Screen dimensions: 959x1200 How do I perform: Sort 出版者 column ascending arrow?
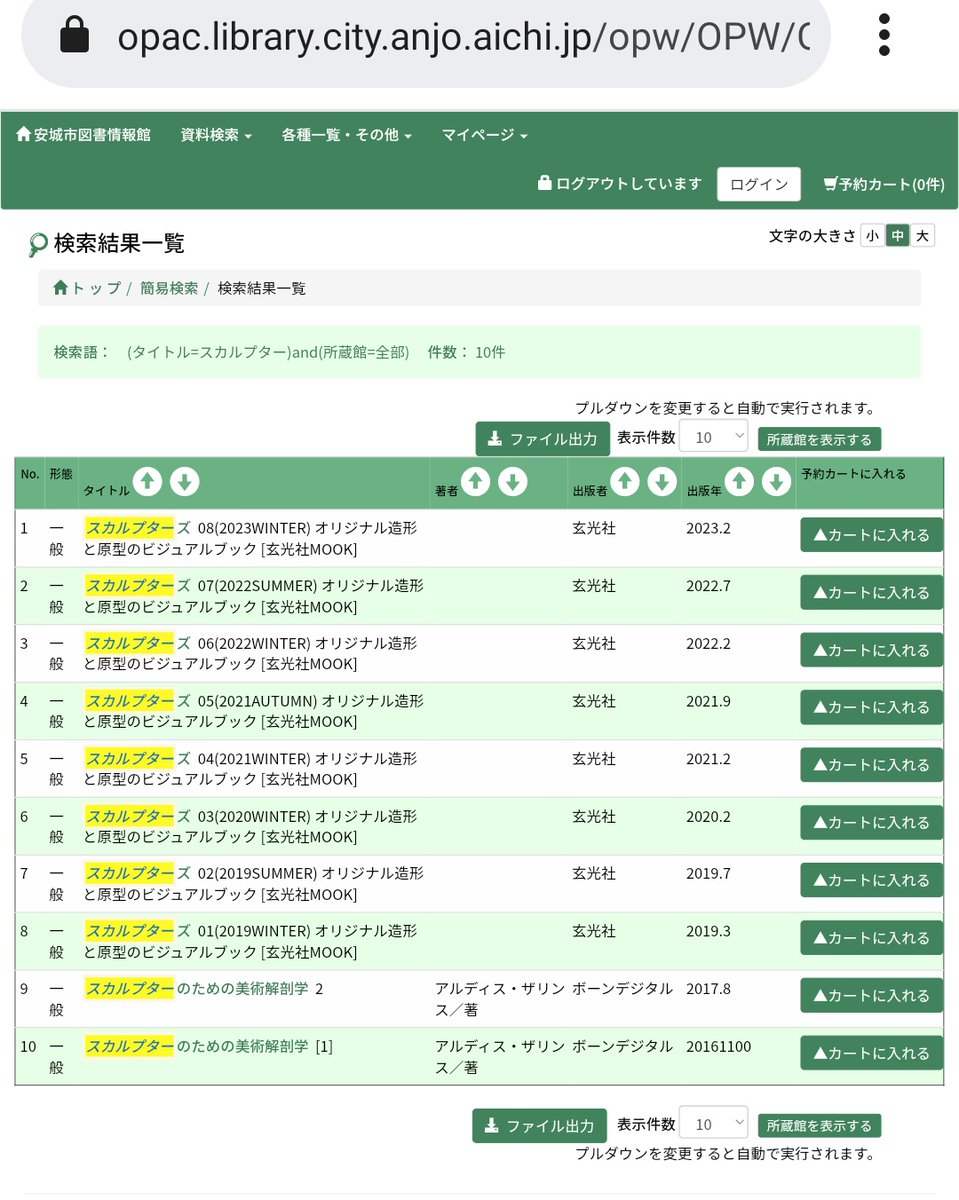625,482
